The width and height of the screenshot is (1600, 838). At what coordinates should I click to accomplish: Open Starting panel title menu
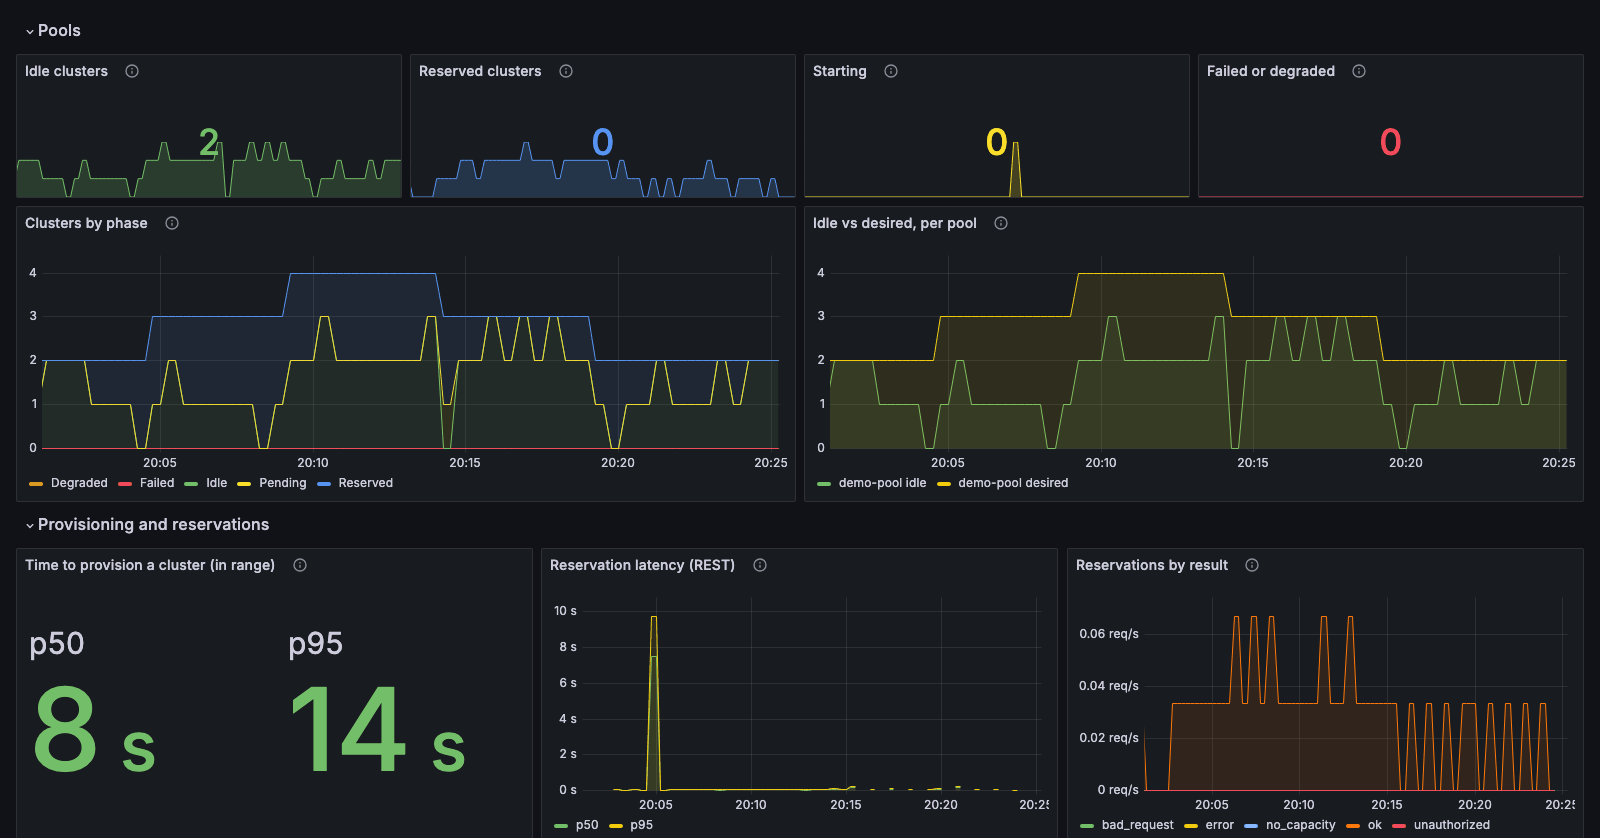point(840,71)
